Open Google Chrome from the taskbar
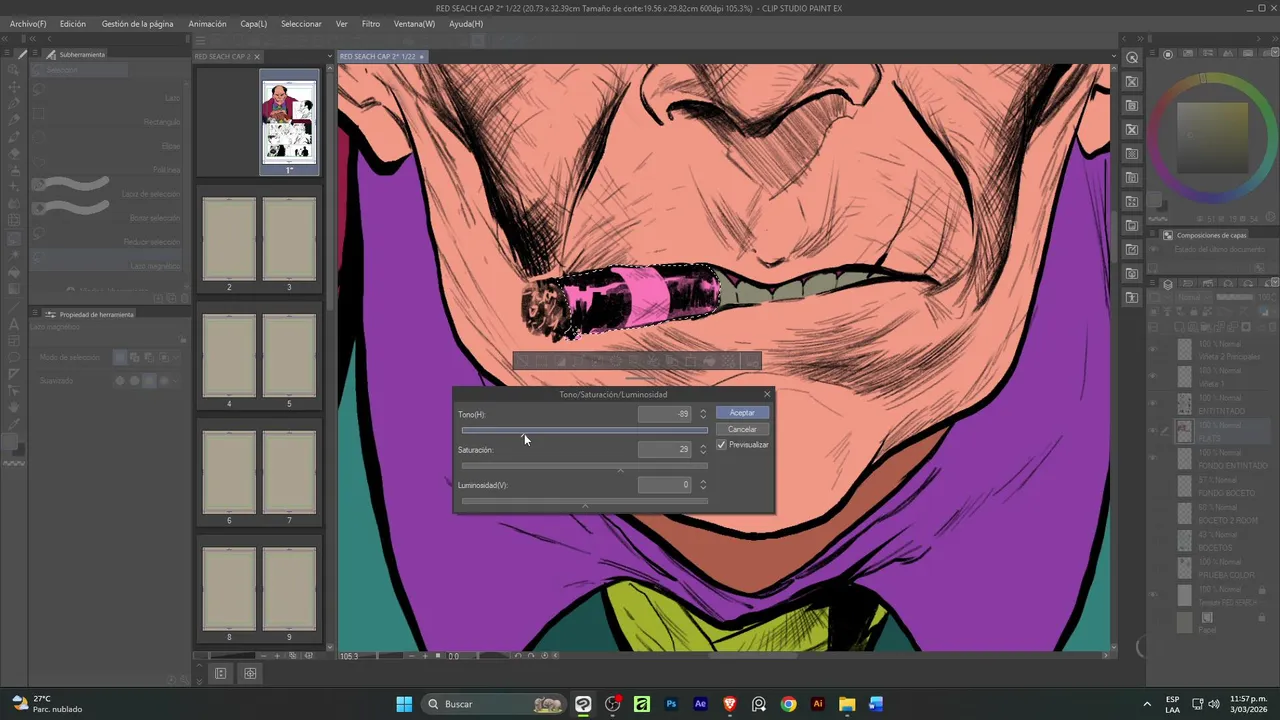Screen dimensions: 1280x720 pos(788,704)
